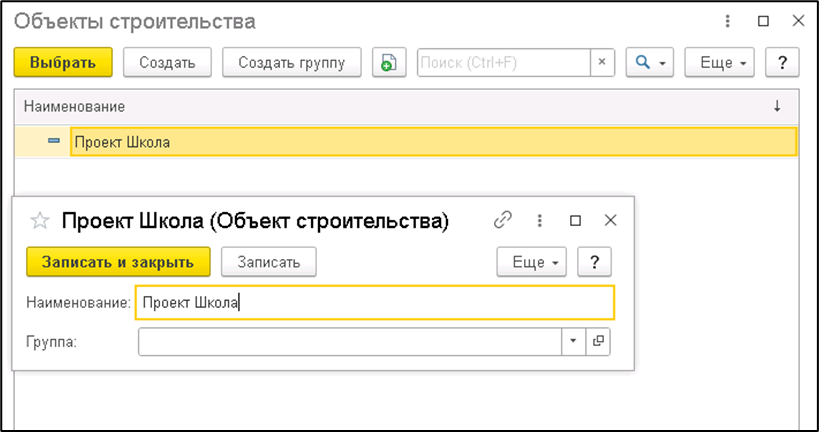Click the sort arrow in Наименование column
This screenshot has height=432, width=819.
click(777, 106)
